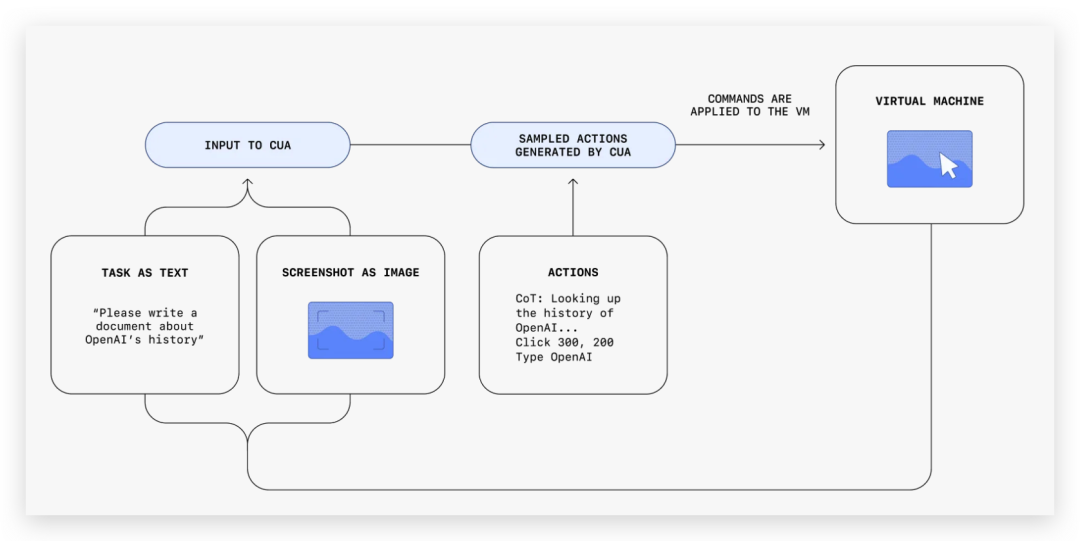The image size is (1080, 541).
Task: Click the CoT reasoning text in Actions
Action: pyautogui.click(x=567, y=313)
